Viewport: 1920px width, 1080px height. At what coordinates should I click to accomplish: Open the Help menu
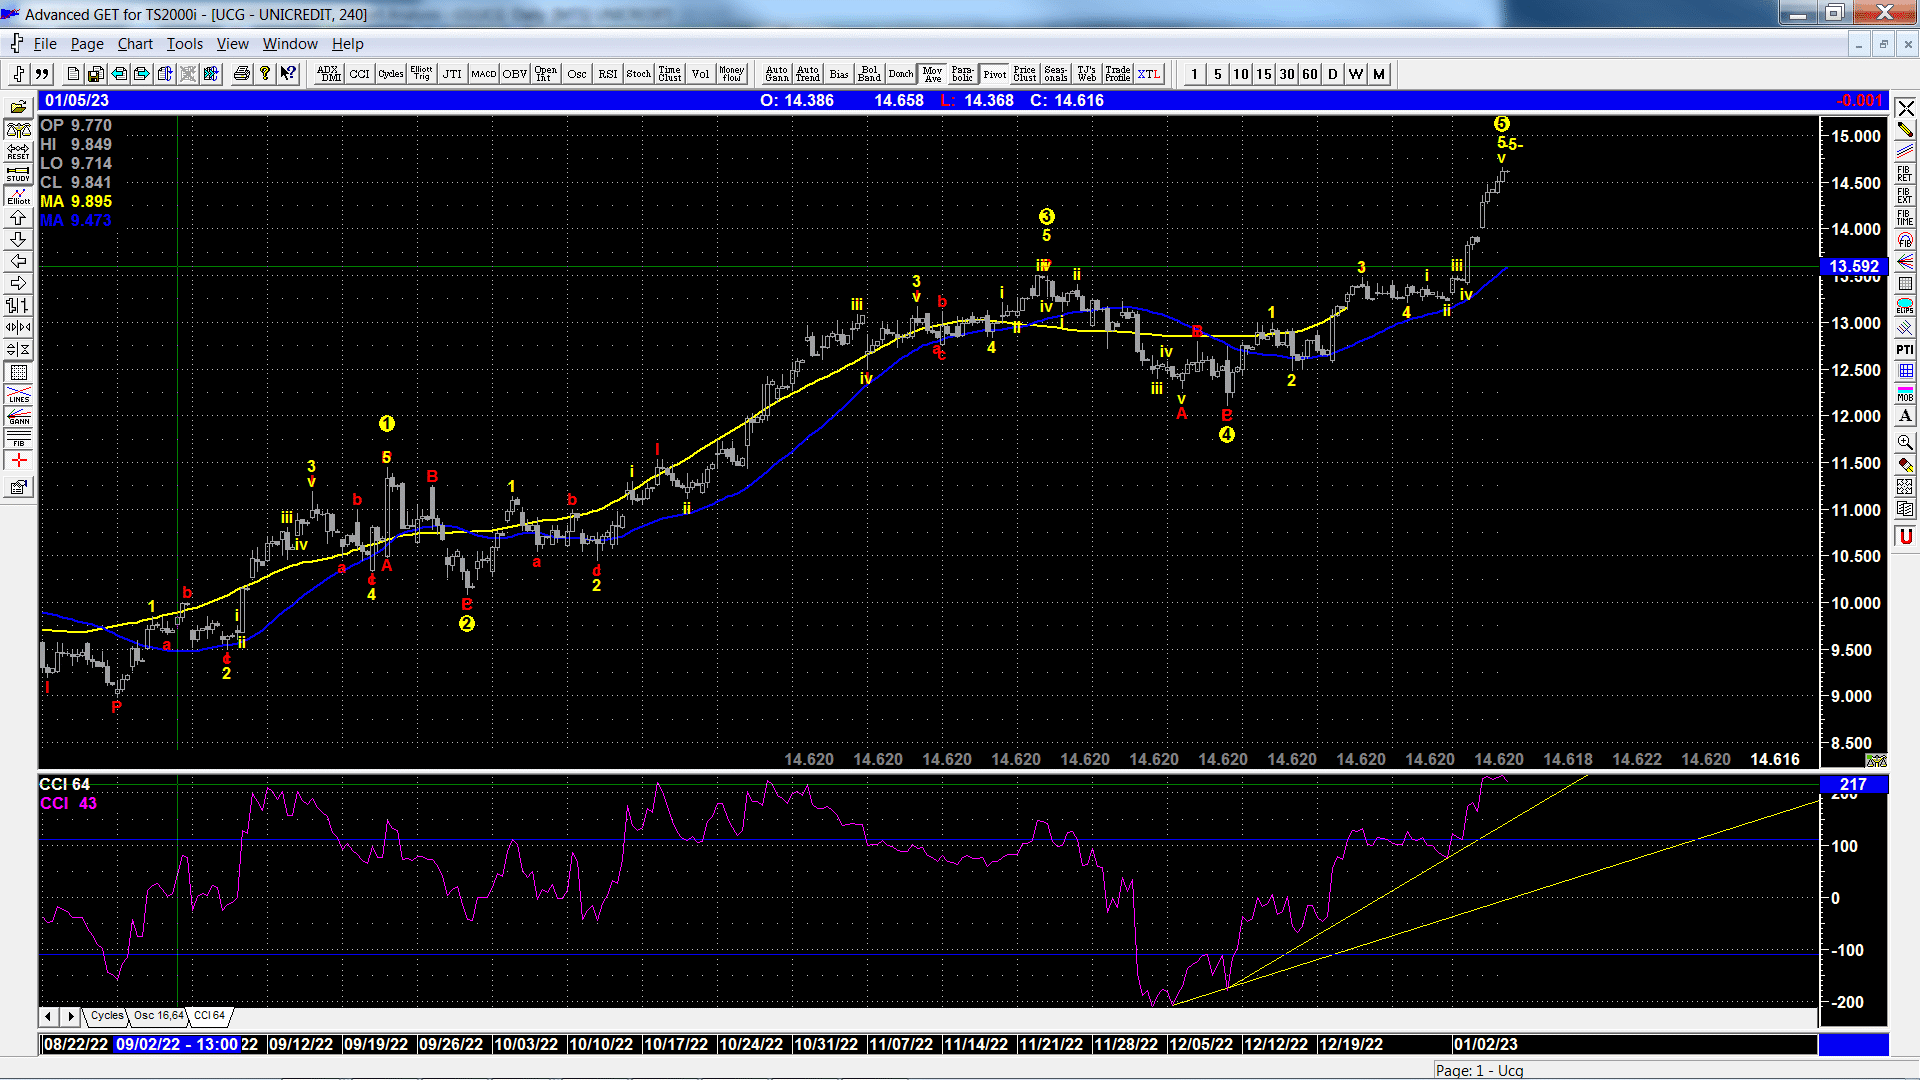tap(348, 44)
